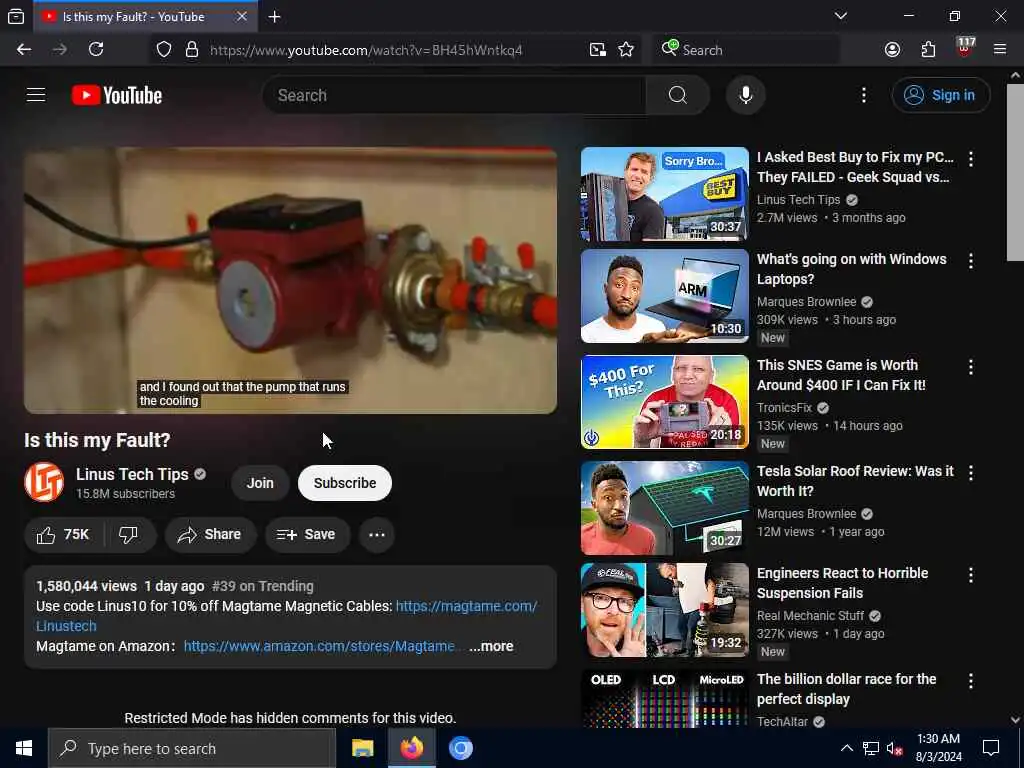Open uBlock extension showing 117
The width and height of the screenshot is (1024, 768).
pyautogui.click(x=965, y=48)
